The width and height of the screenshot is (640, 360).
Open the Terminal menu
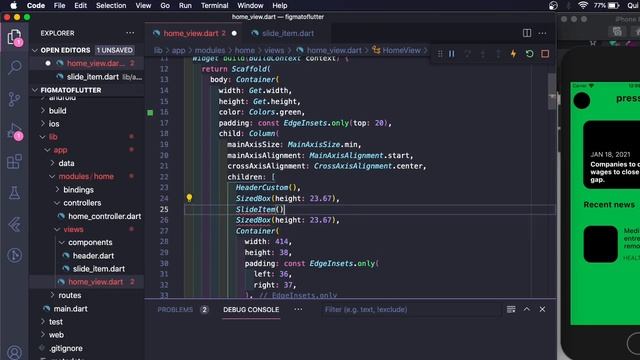point(214,5)
